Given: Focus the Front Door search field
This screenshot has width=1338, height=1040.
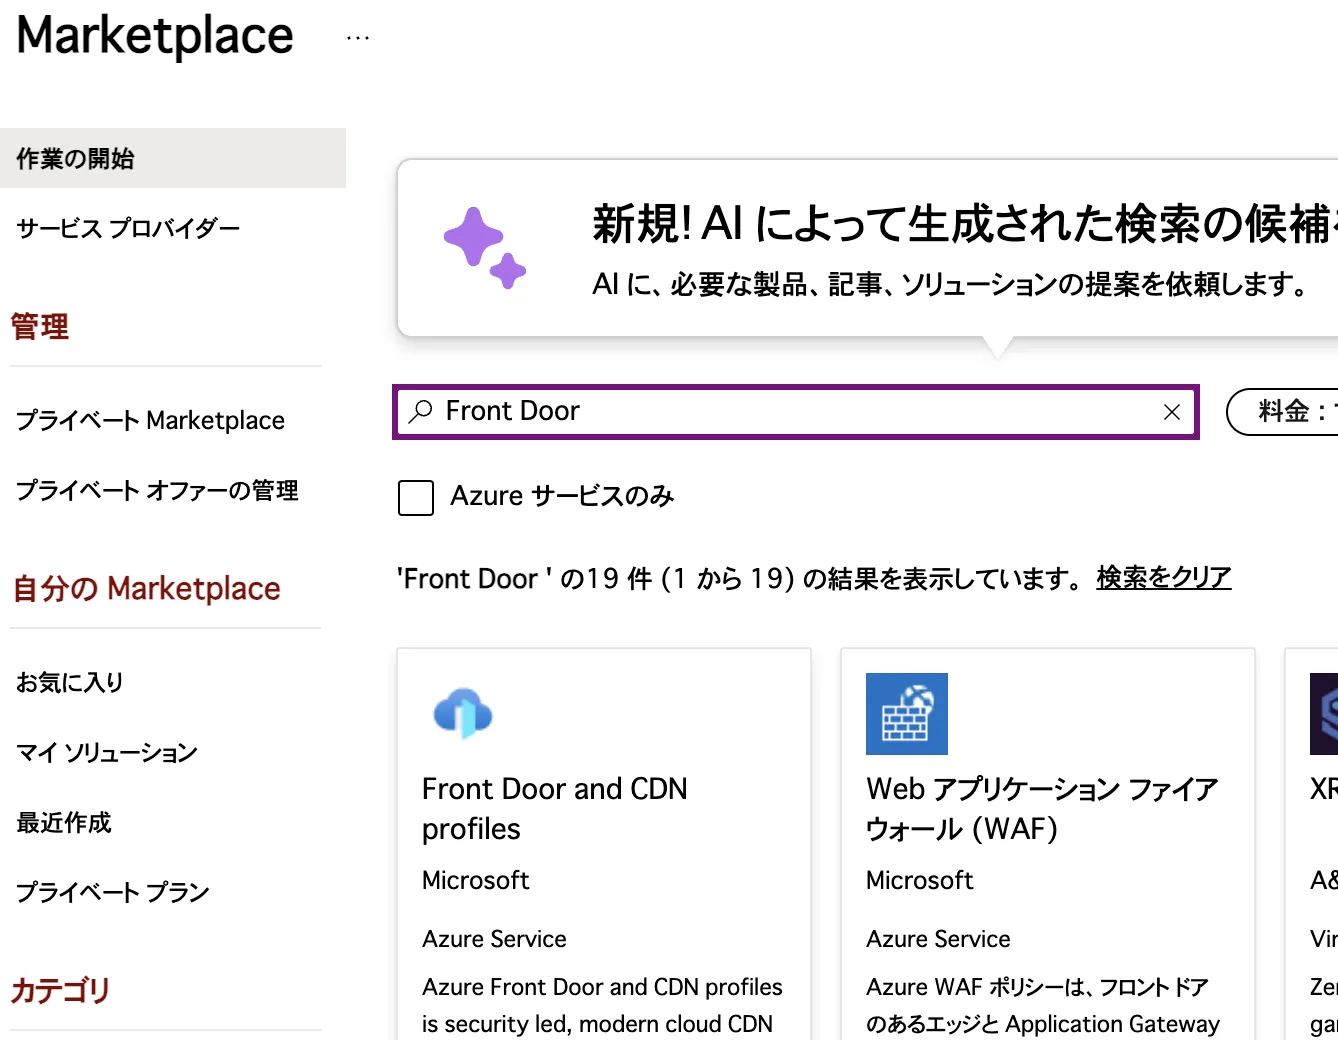Looking at the screenshot, I should coord(796,411).
